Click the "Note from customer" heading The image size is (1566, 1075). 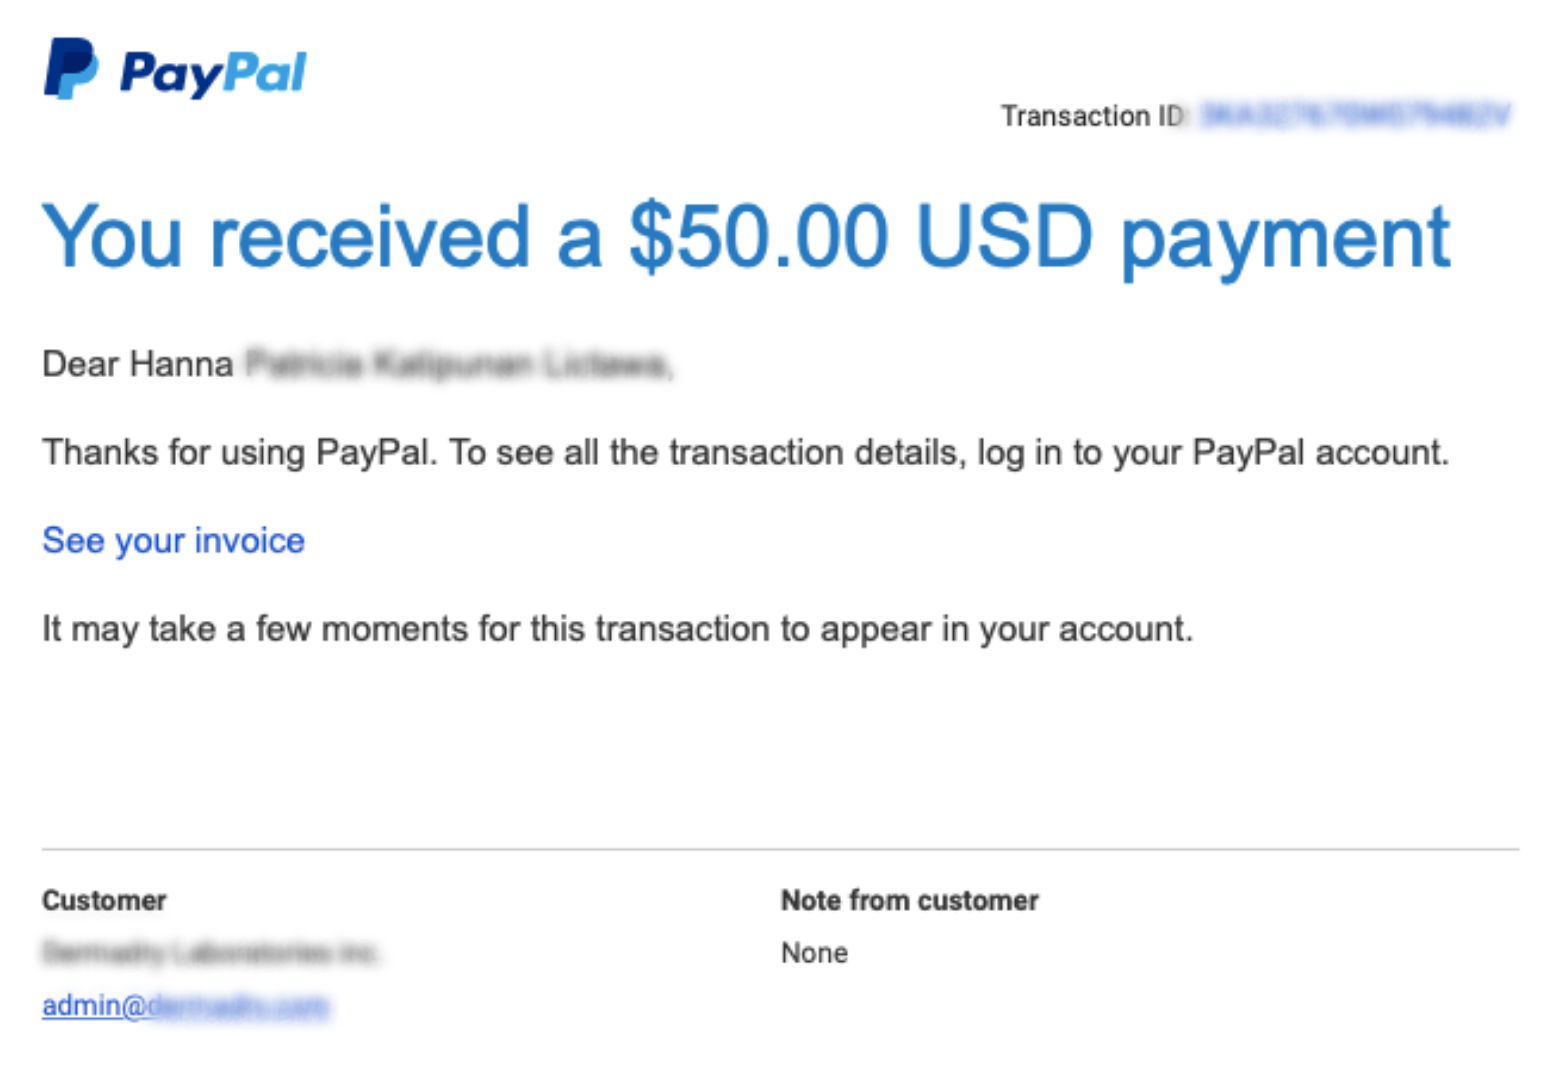point(909,900)
